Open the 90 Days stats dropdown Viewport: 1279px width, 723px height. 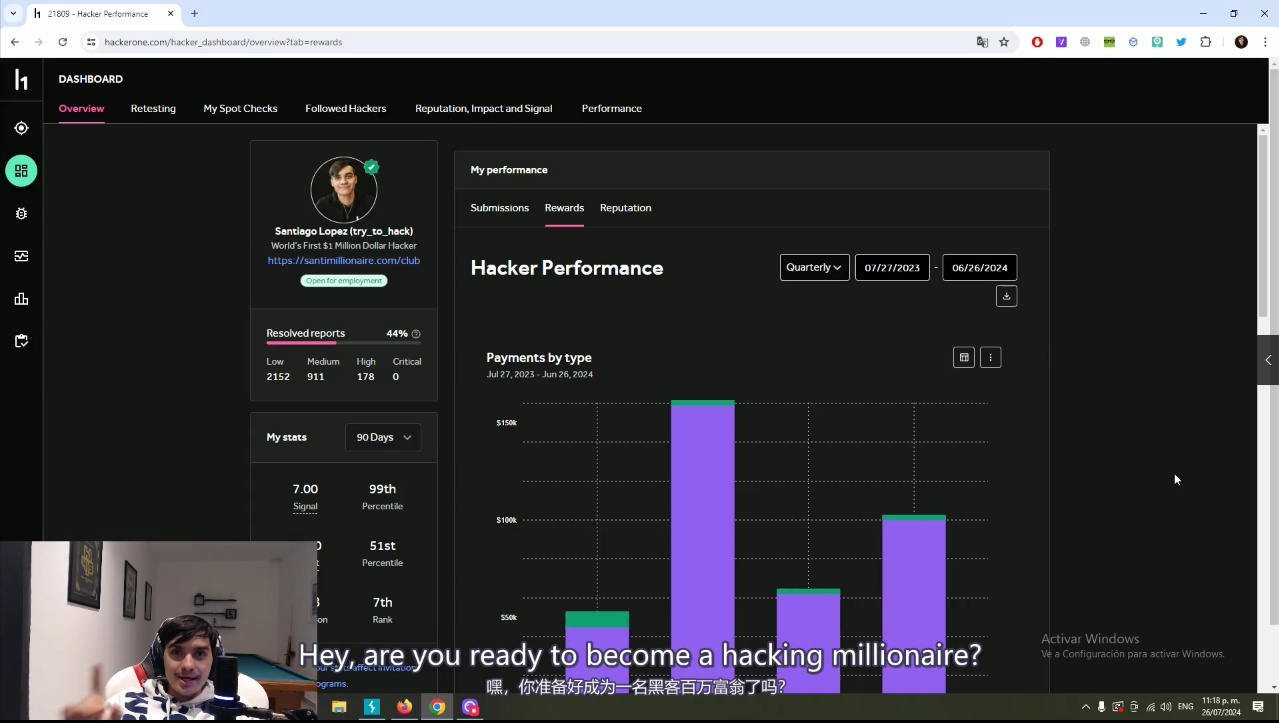pos(383,437)
